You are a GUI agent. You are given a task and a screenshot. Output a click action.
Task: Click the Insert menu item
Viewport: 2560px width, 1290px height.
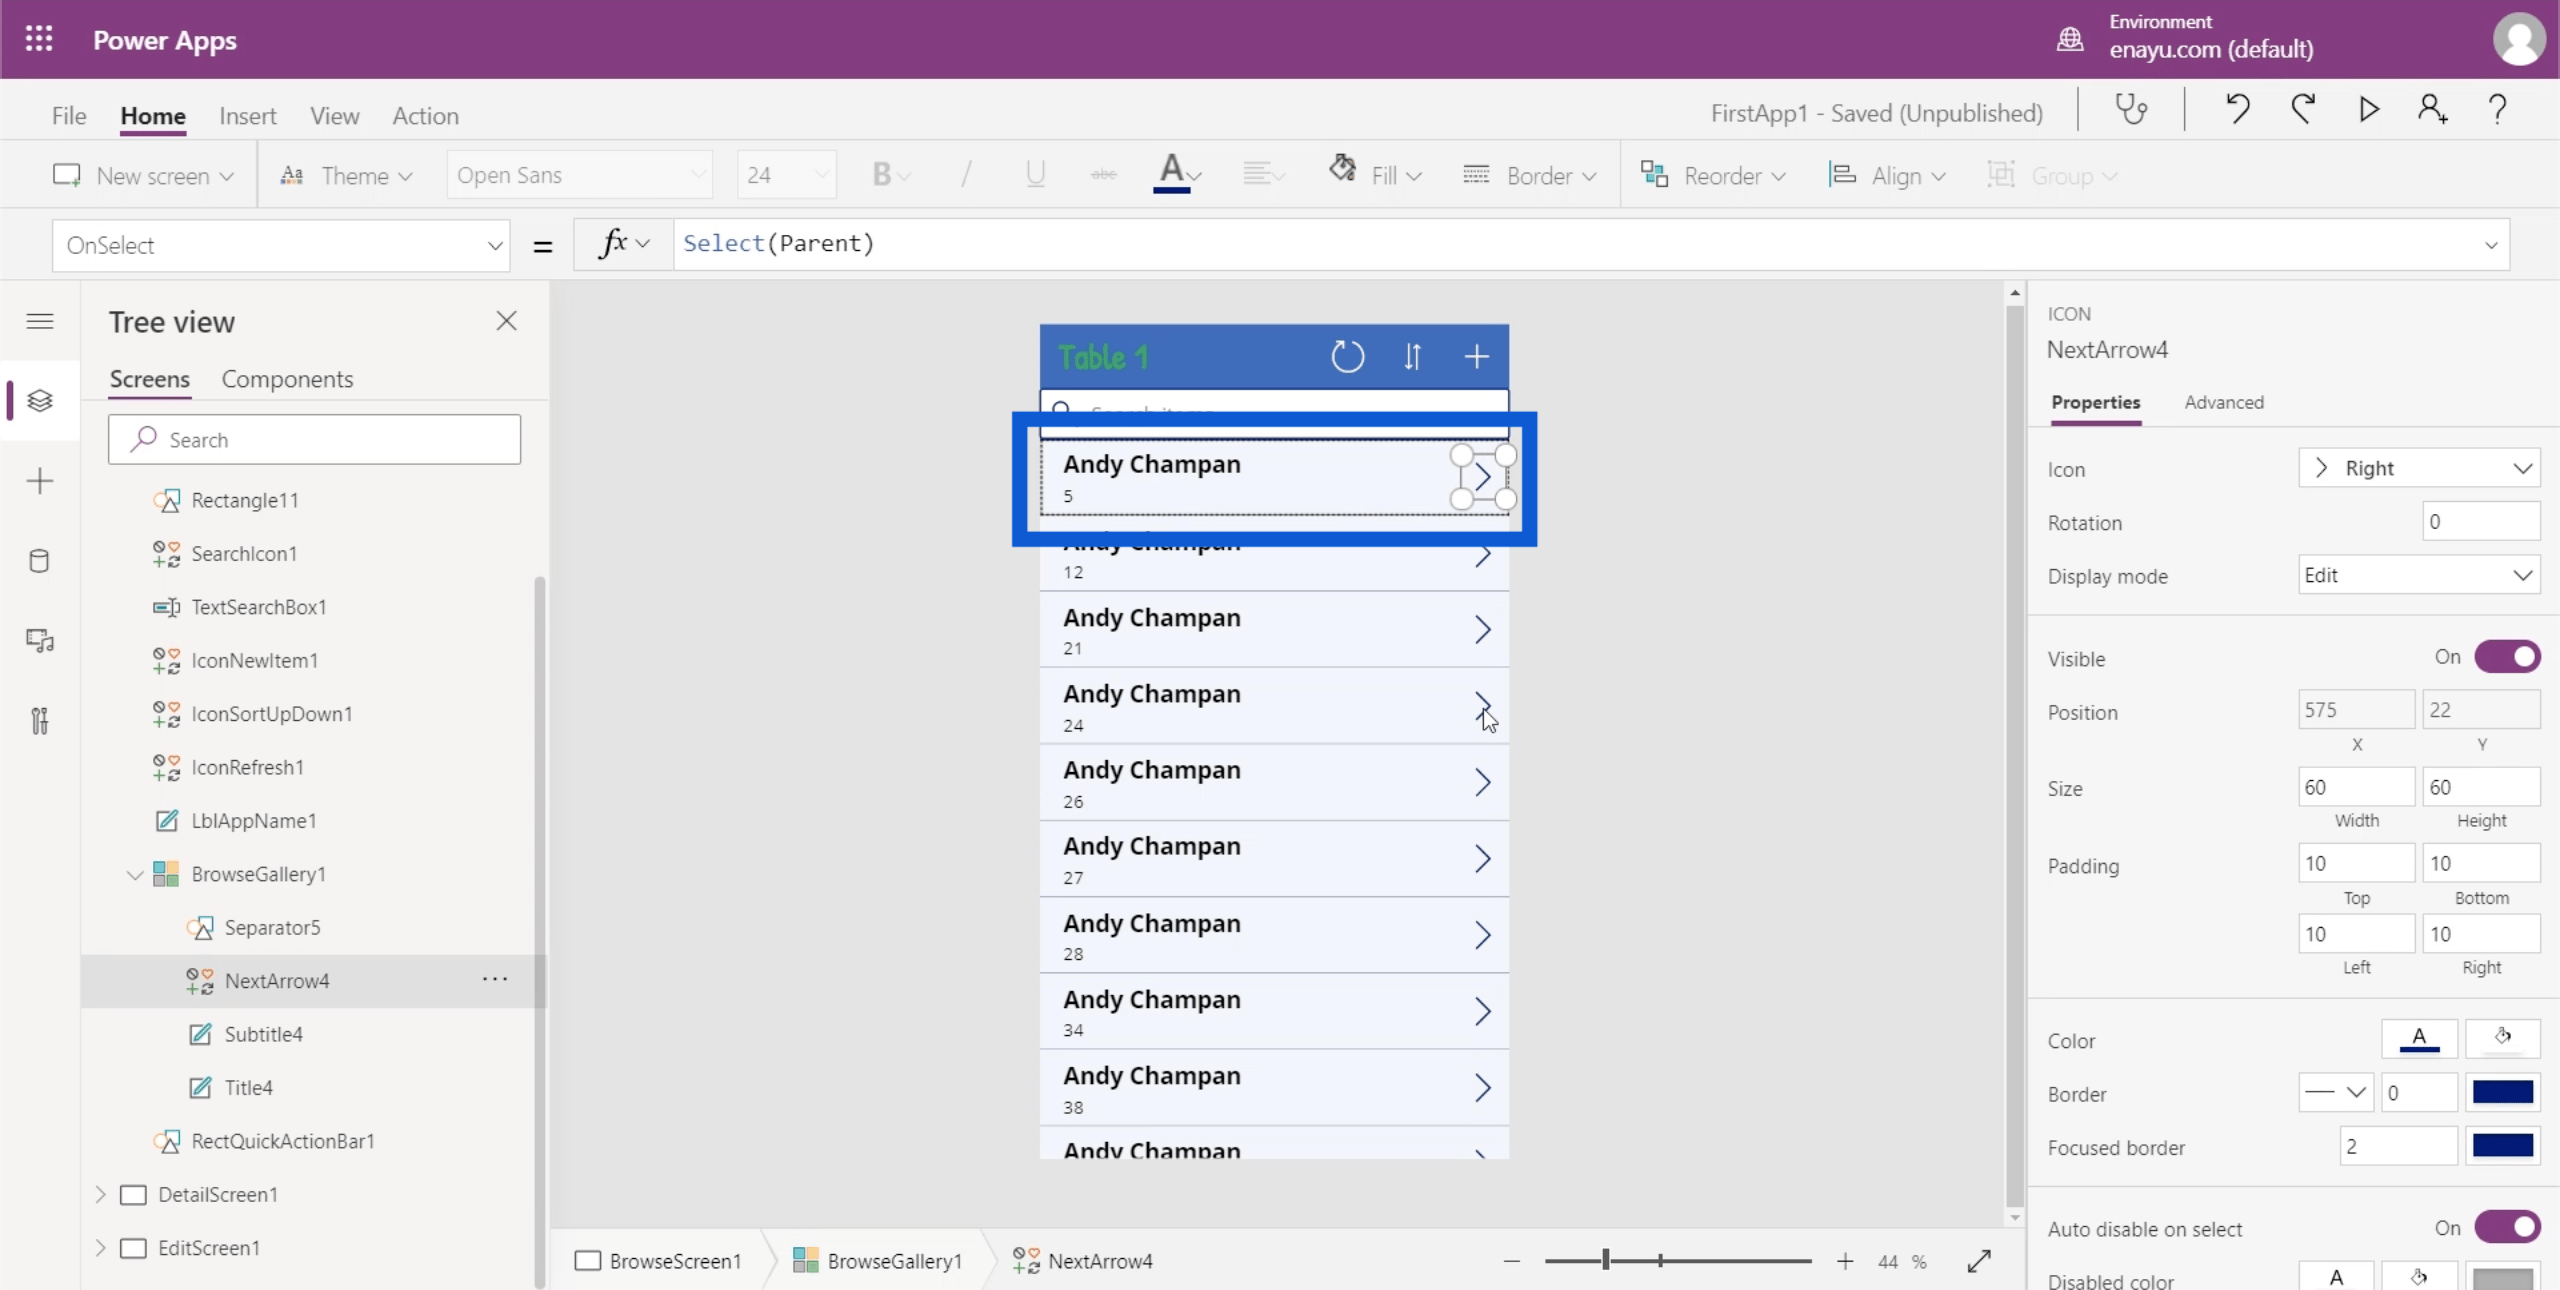pyautogui.click(x=248, y=115)
